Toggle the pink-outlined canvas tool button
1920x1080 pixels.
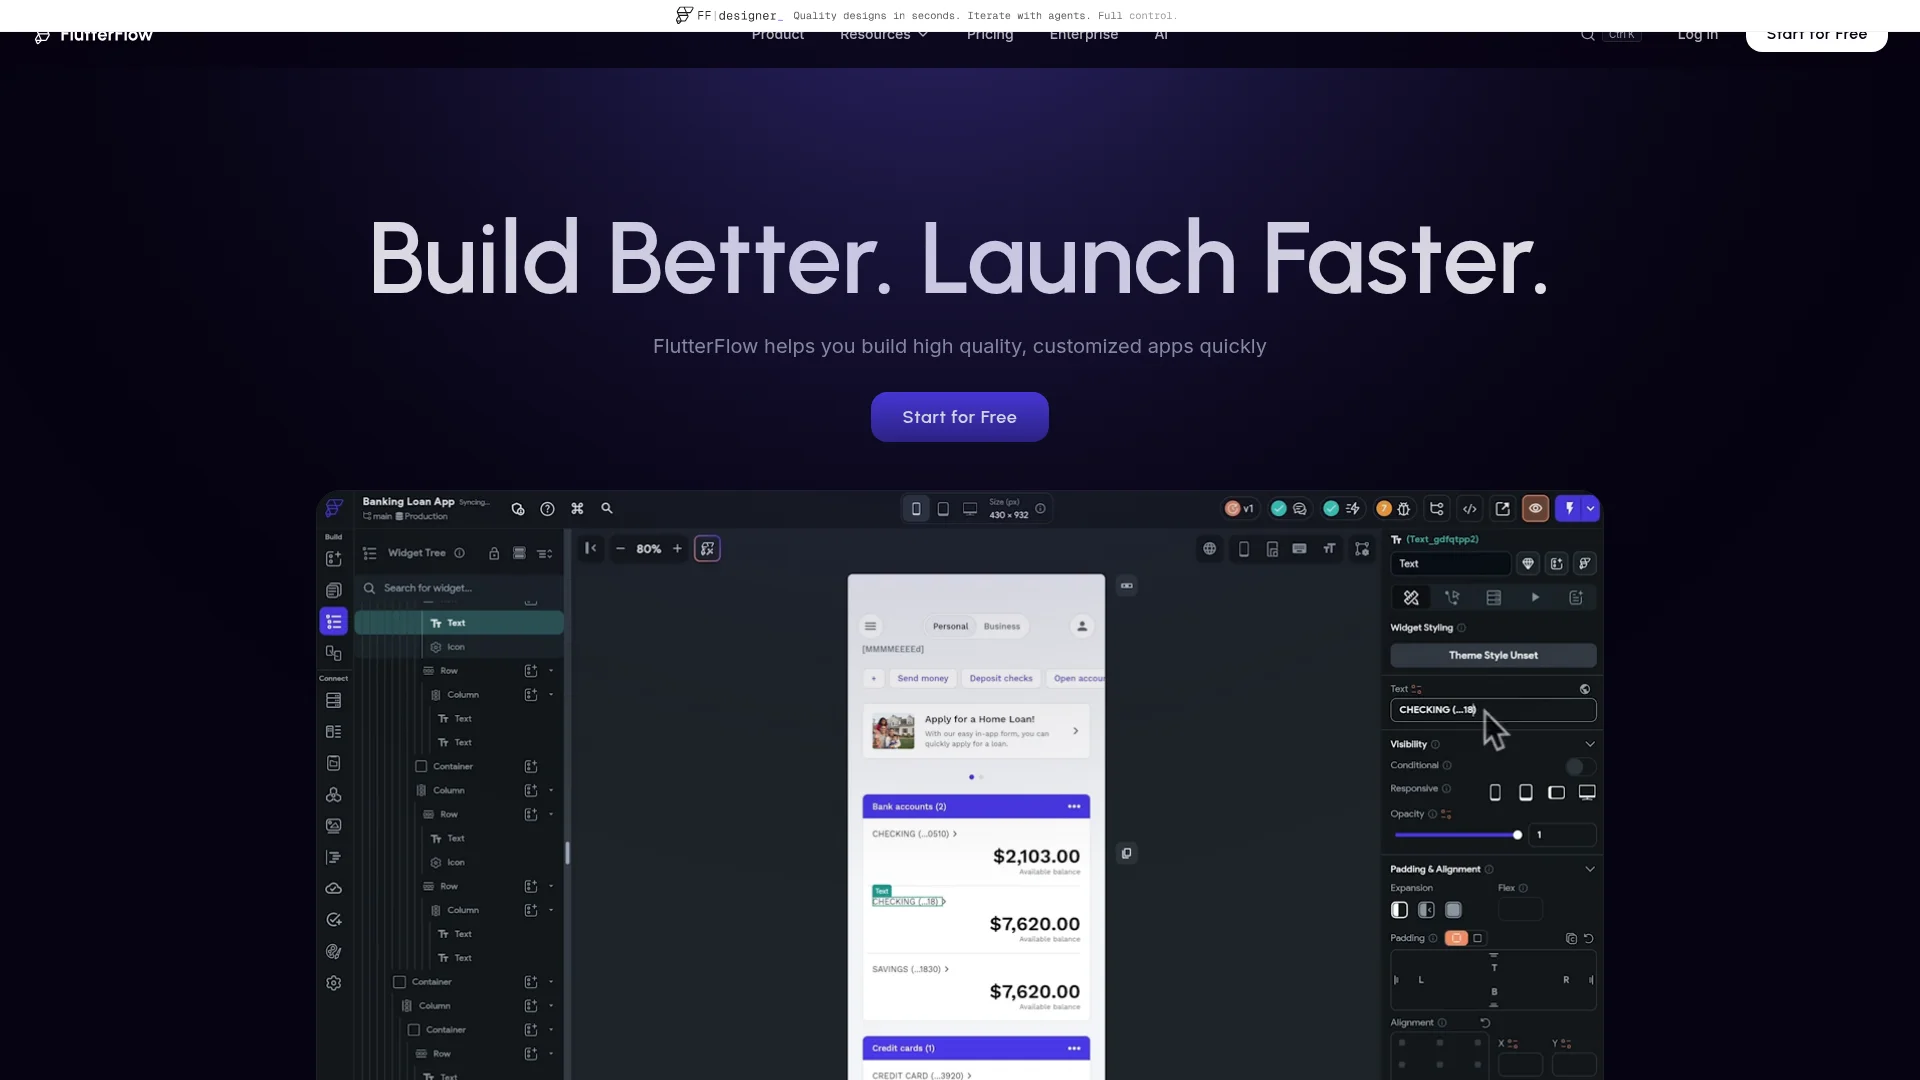[707, 548]
